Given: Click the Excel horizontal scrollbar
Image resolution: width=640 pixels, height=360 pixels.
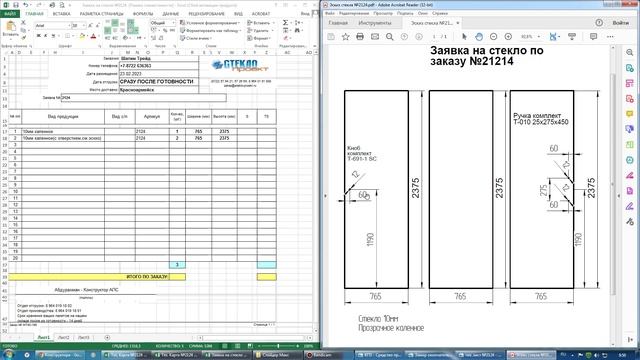Looking at the screenshot, I should click(x=255, y=338).
